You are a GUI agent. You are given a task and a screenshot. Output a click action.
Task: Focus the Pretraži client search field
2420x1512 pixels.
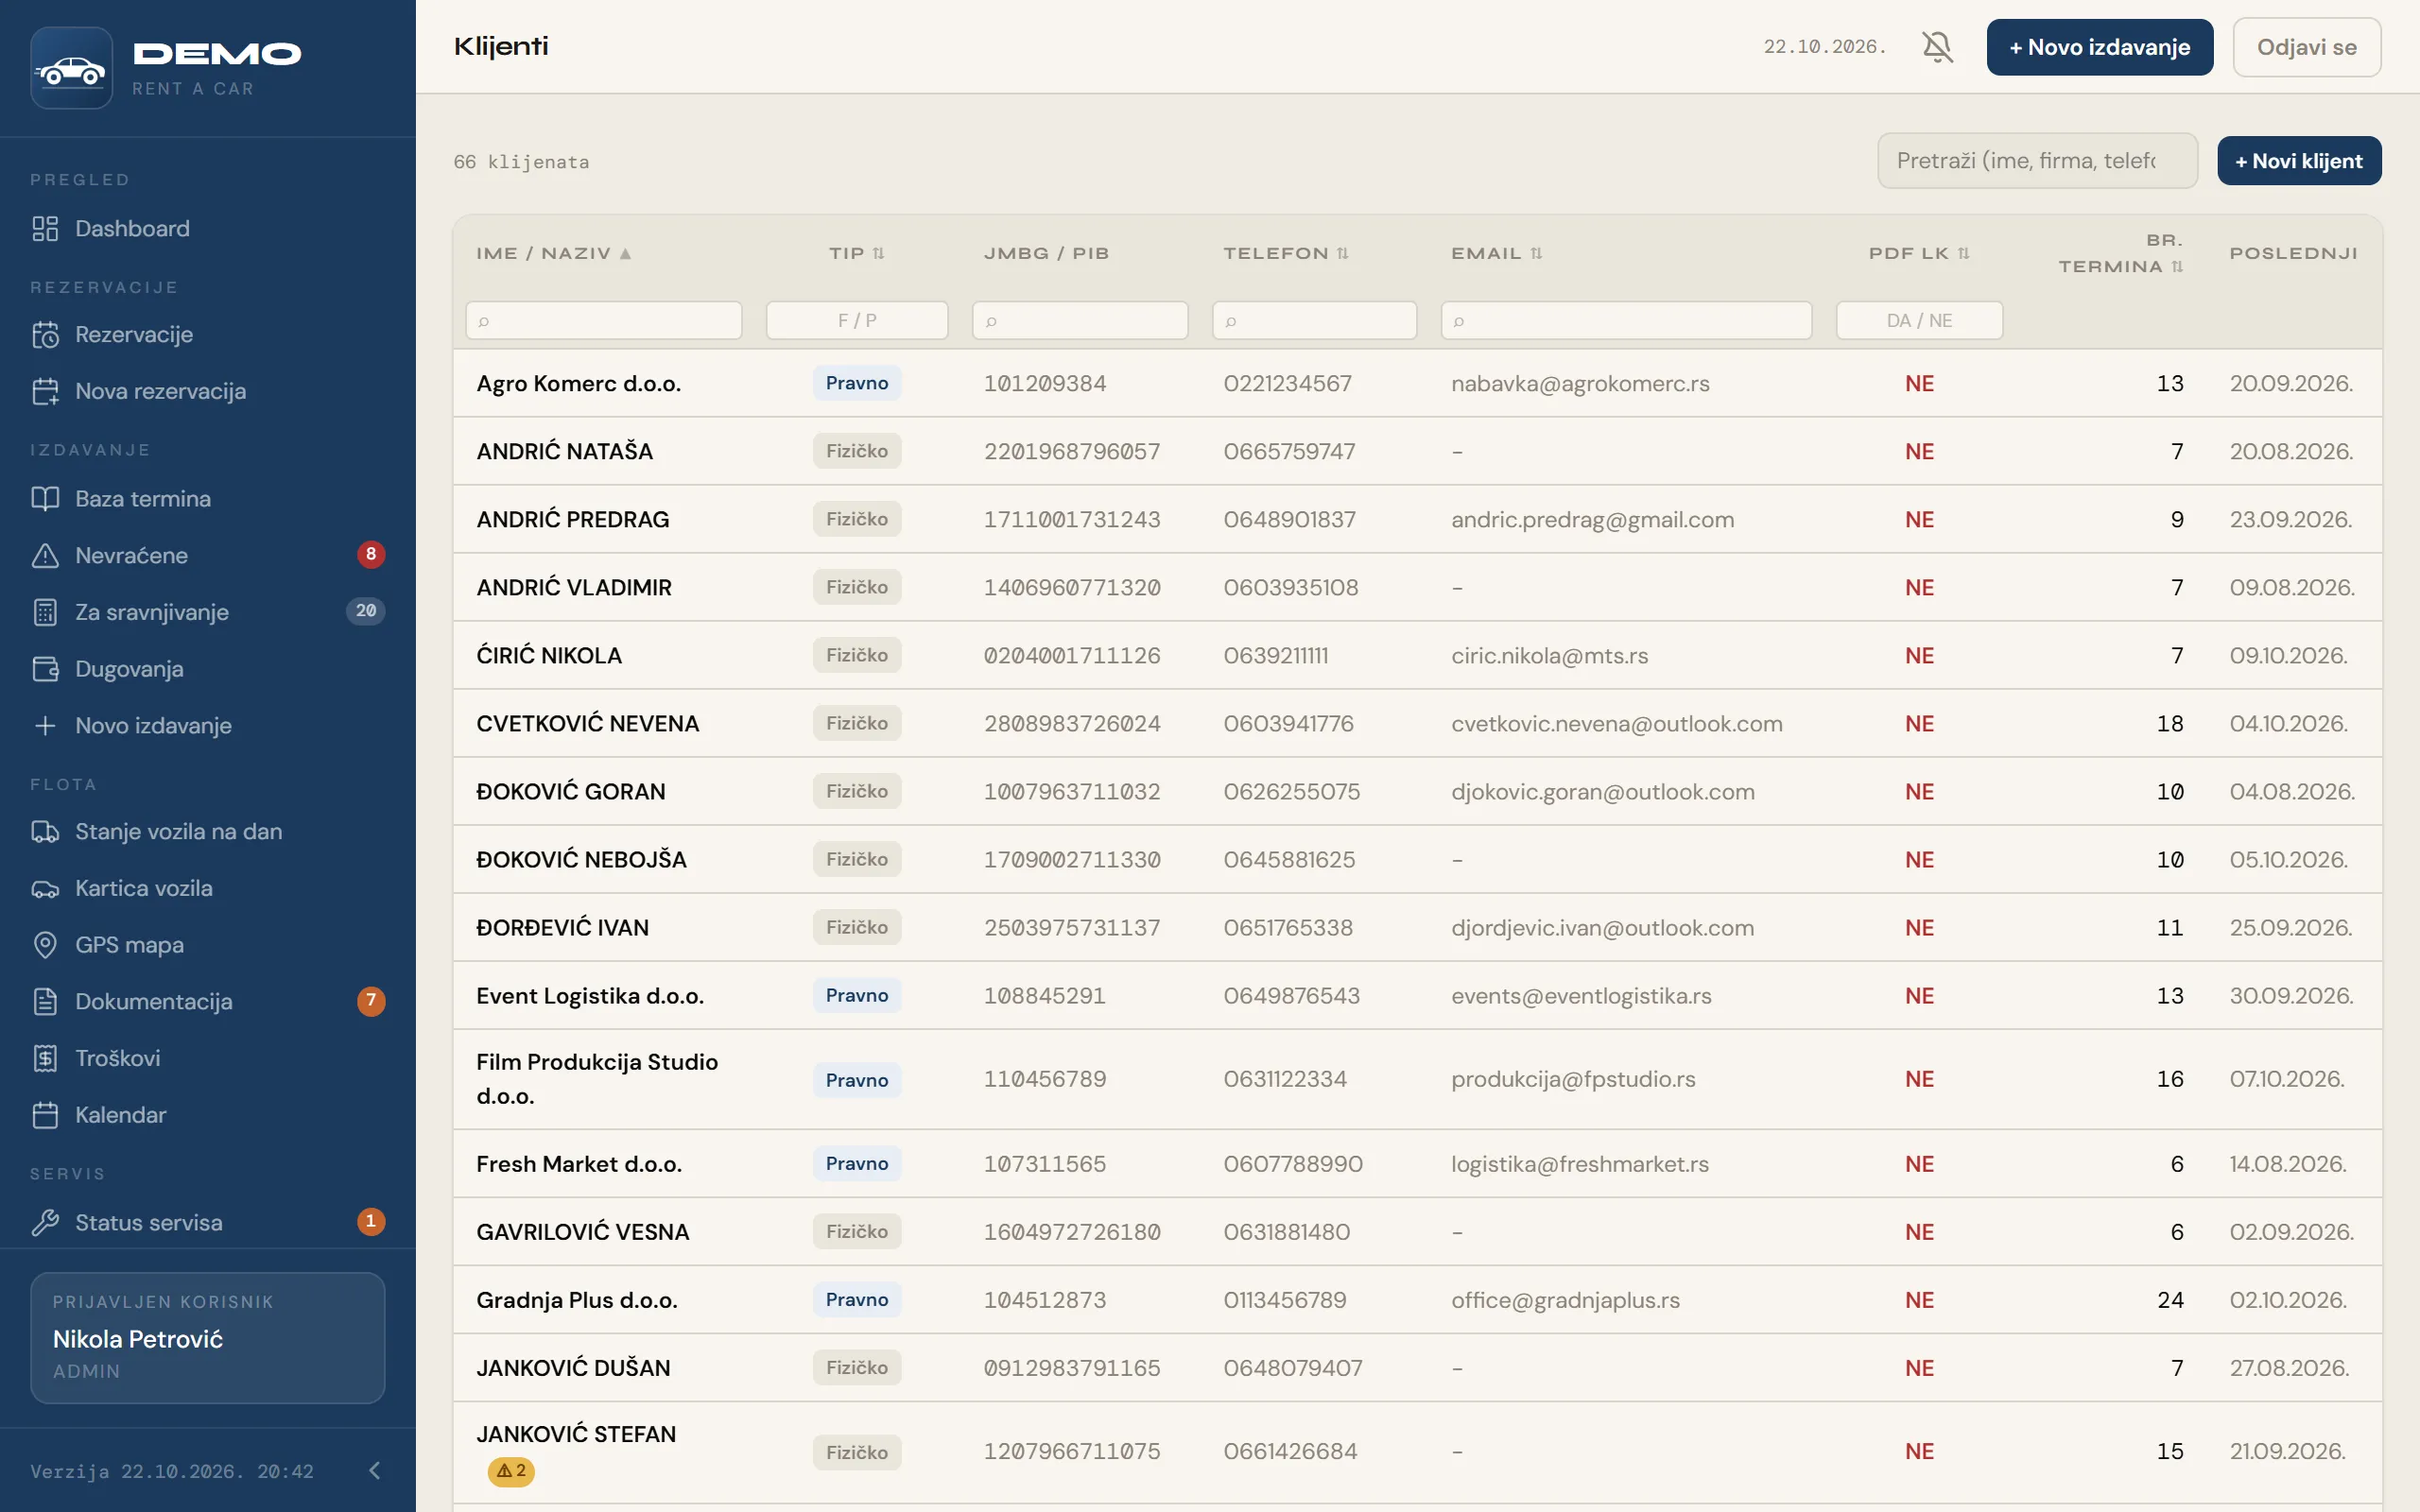2037,161
